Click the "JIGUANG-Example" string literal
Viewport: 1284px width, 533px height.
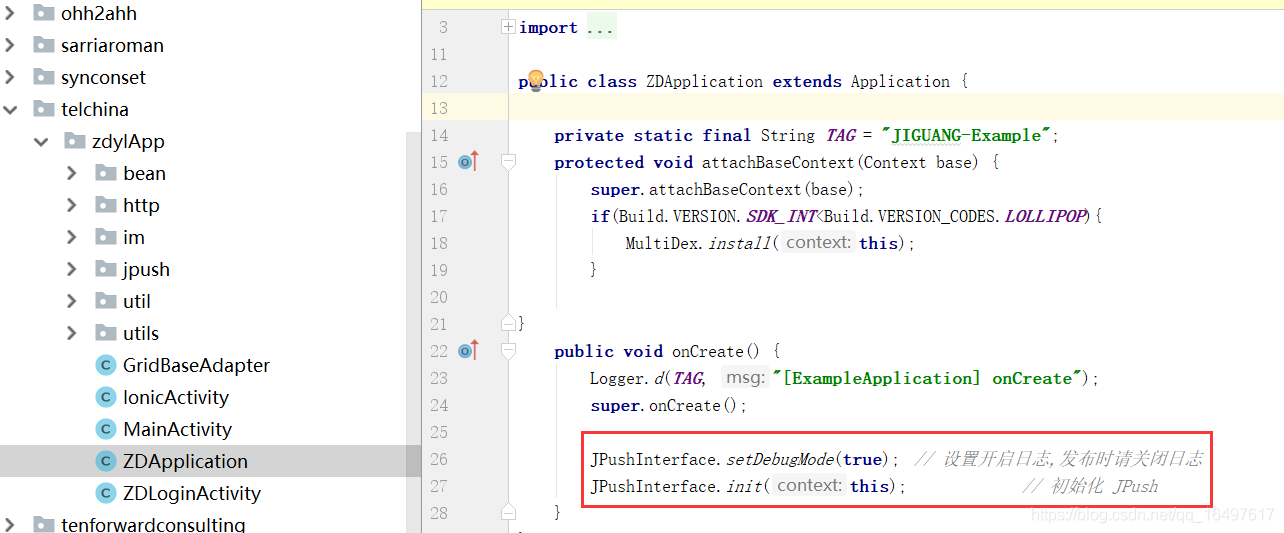[968, 135]
